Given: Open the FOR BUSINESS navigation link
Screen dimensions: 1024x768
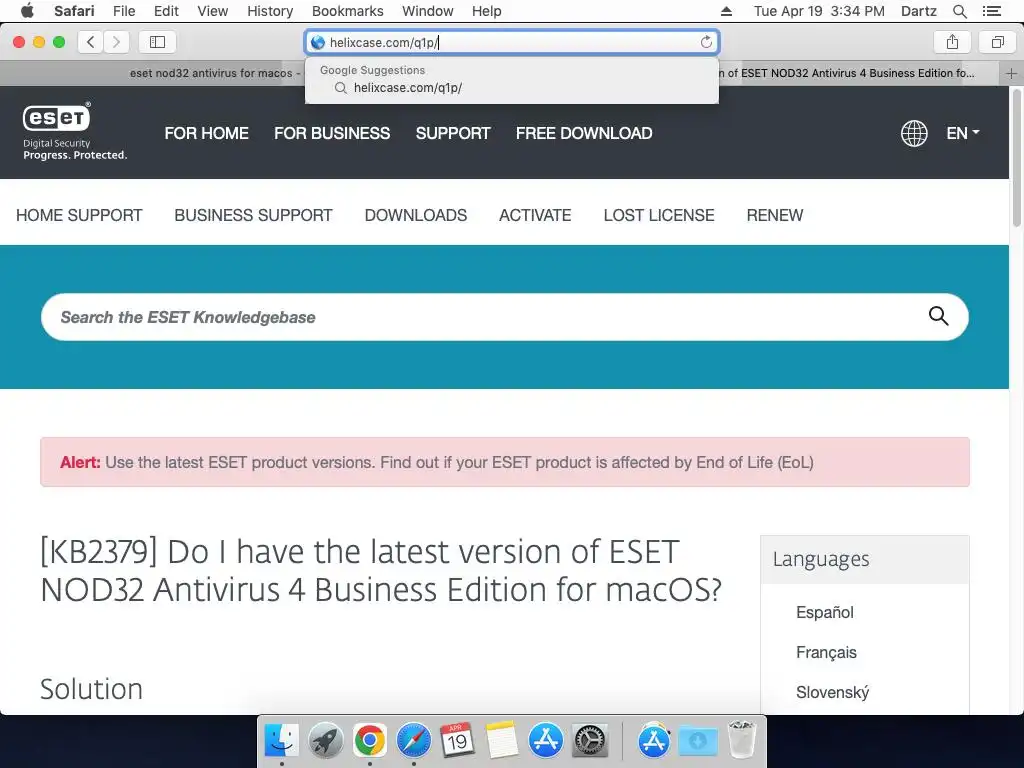Looking at the screenshot, I should click(x=332, y=133).
